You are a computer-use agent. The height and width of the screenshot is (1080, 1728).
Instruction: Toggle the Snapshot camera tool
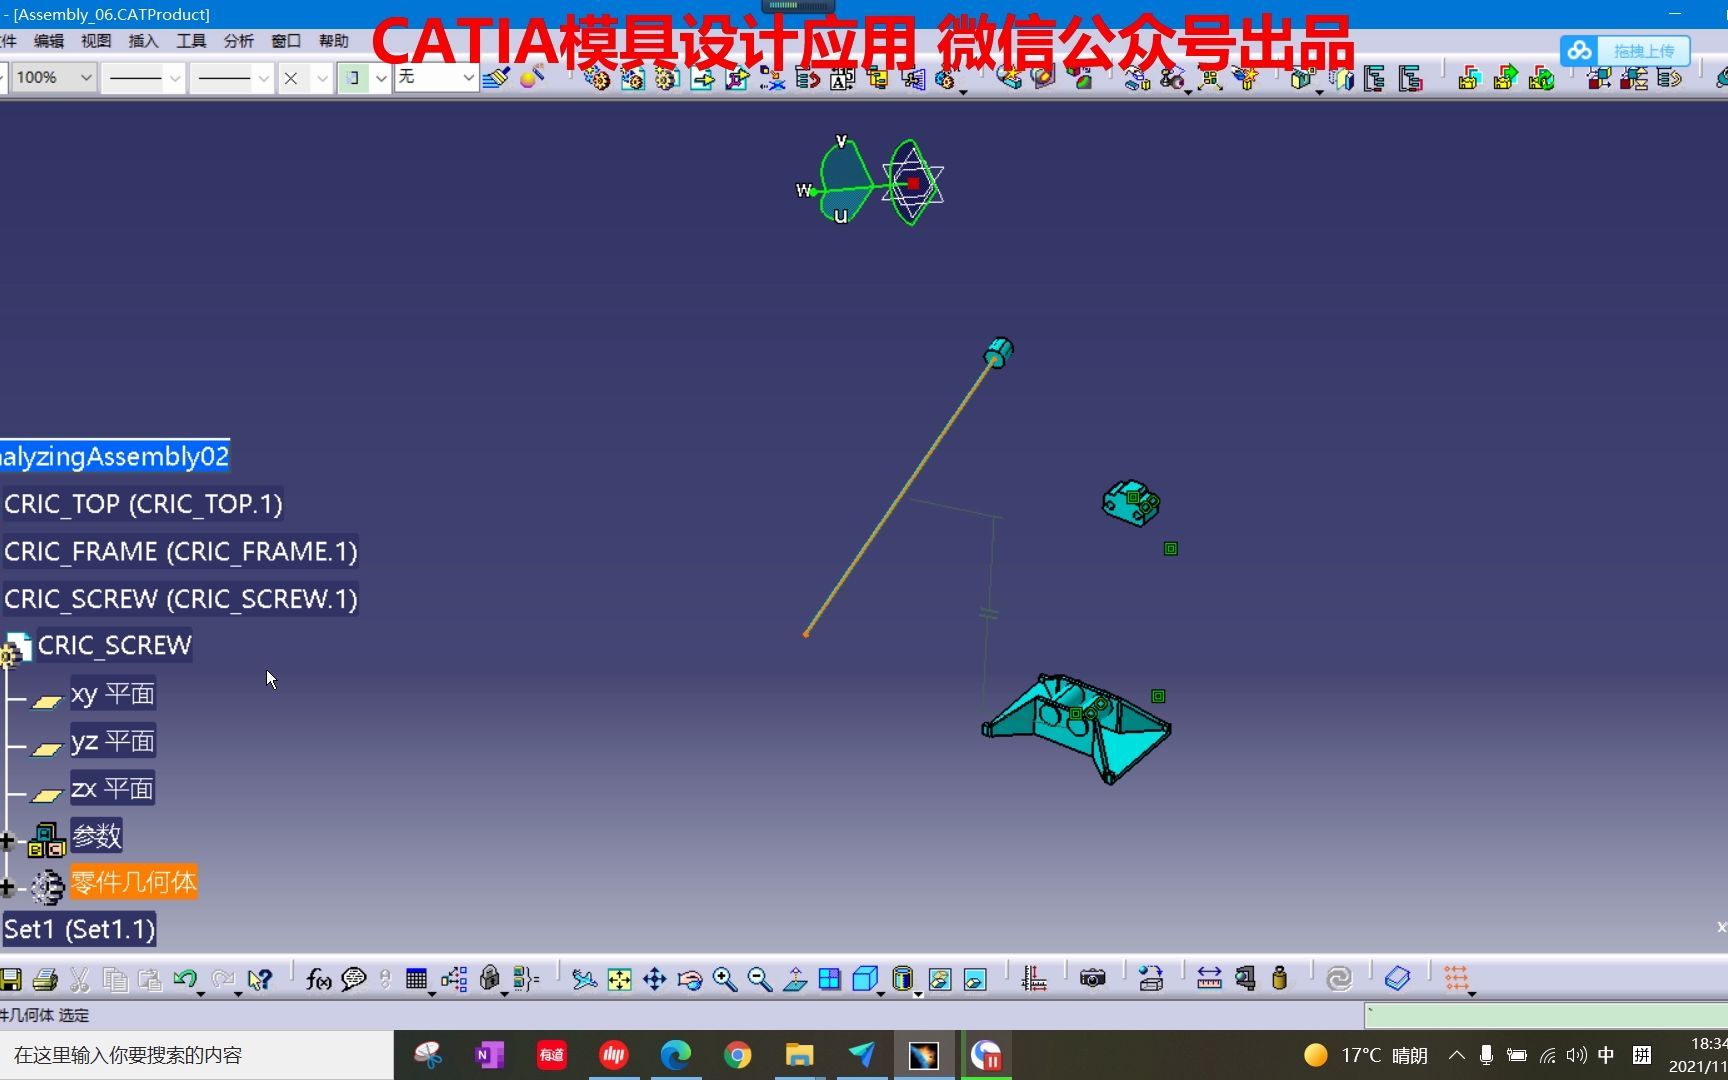[1093, 979]
